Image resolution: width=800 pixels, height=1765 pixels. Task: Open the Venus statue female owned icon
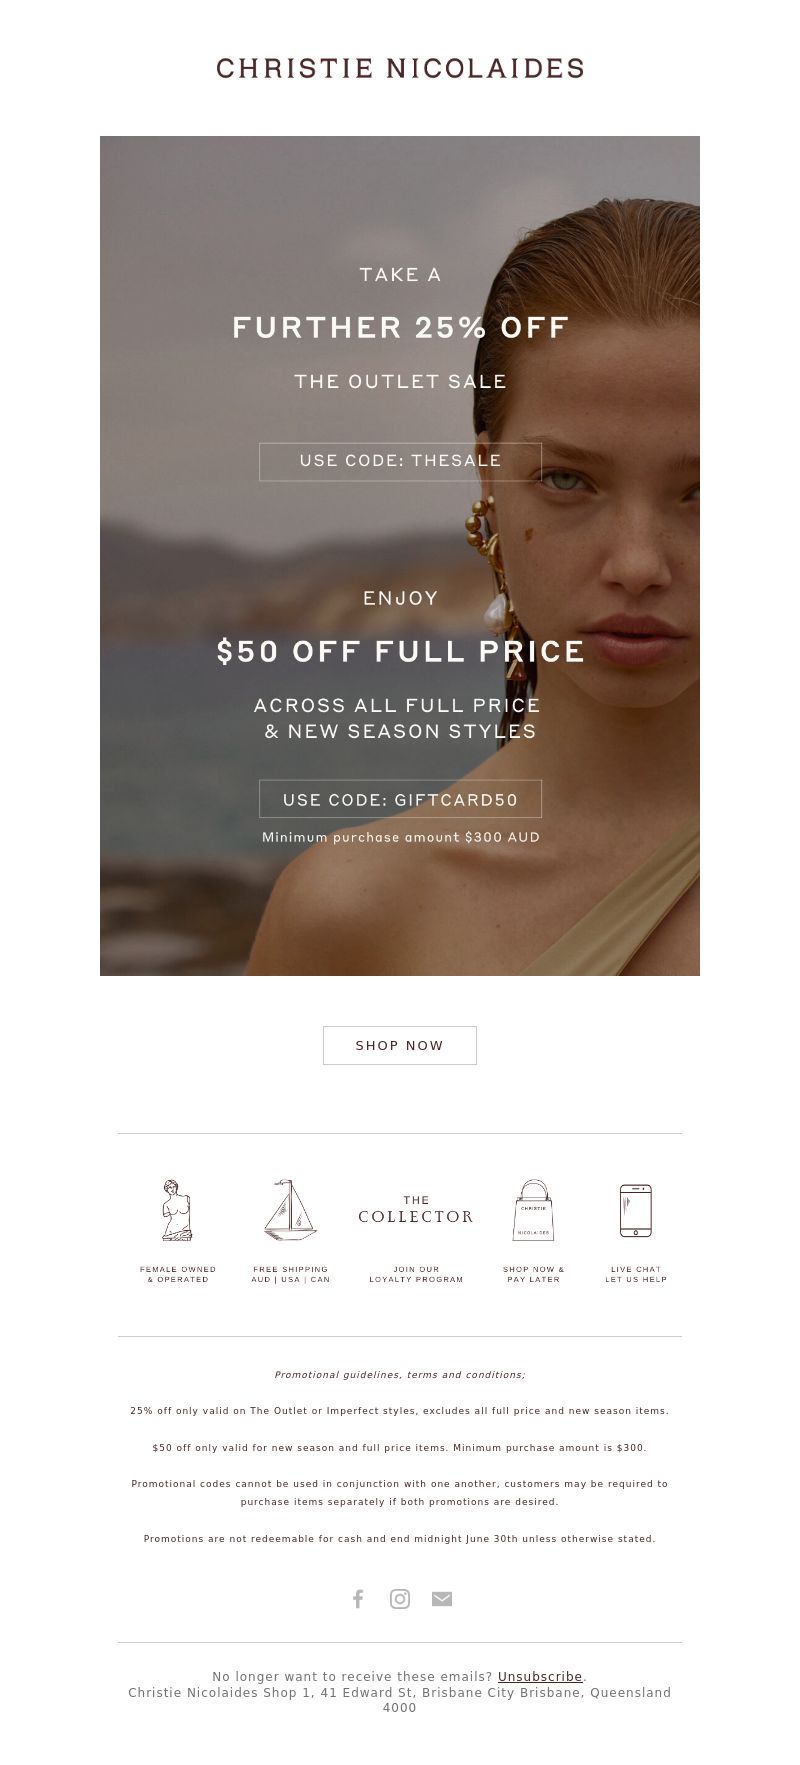coord(178,1210)
